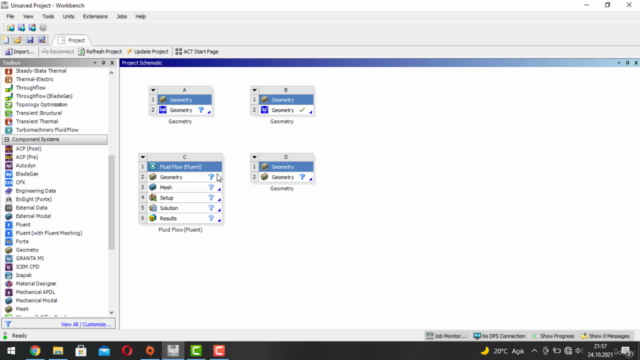Open the View menu

tap(28, 16)
